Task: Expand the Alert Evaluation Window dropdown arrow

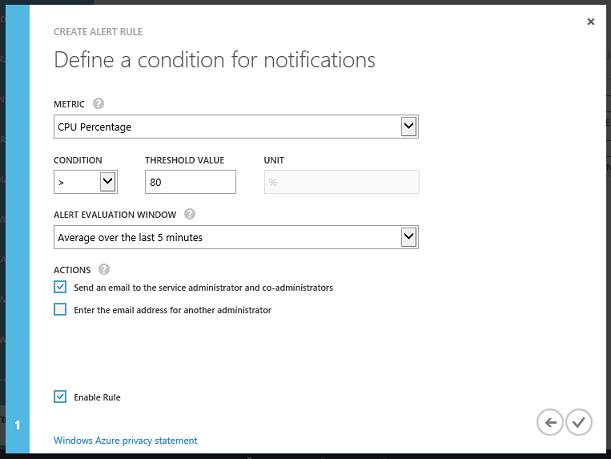Action: coord(408,237)
